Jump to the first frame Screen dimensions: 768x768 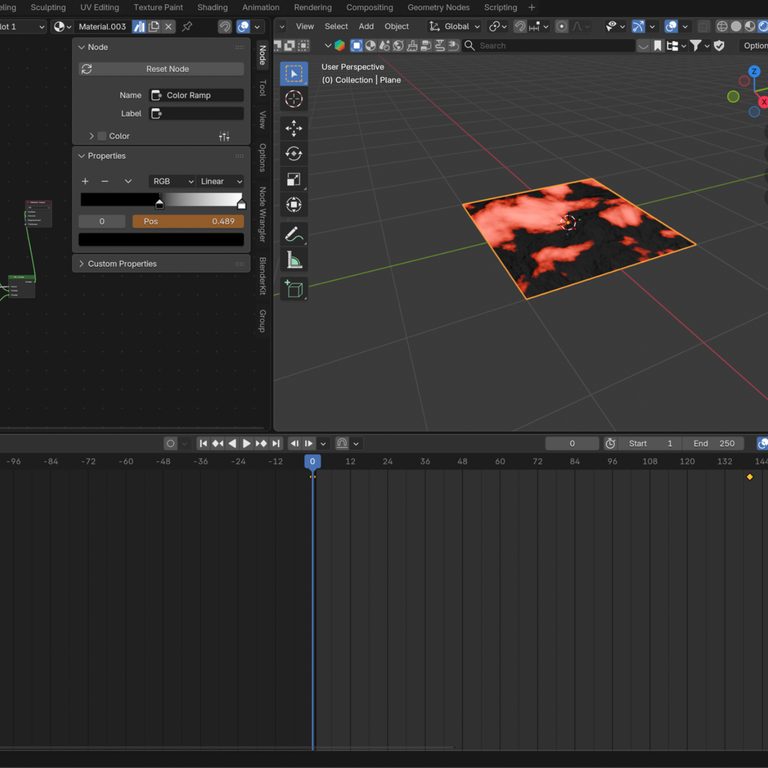pos(203,443)
